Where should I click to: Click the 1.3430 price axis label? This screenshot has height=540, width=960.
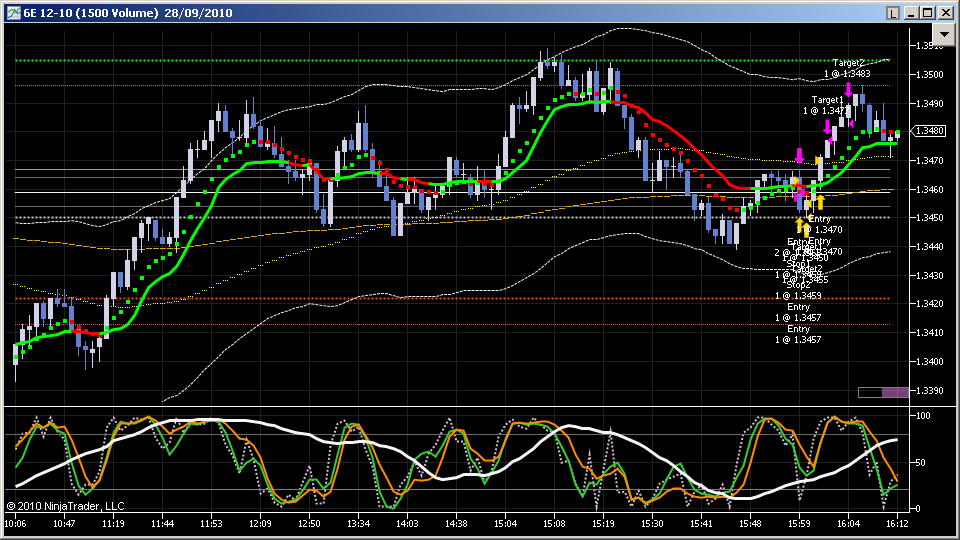pyautogui.click(x=929, y=276)
